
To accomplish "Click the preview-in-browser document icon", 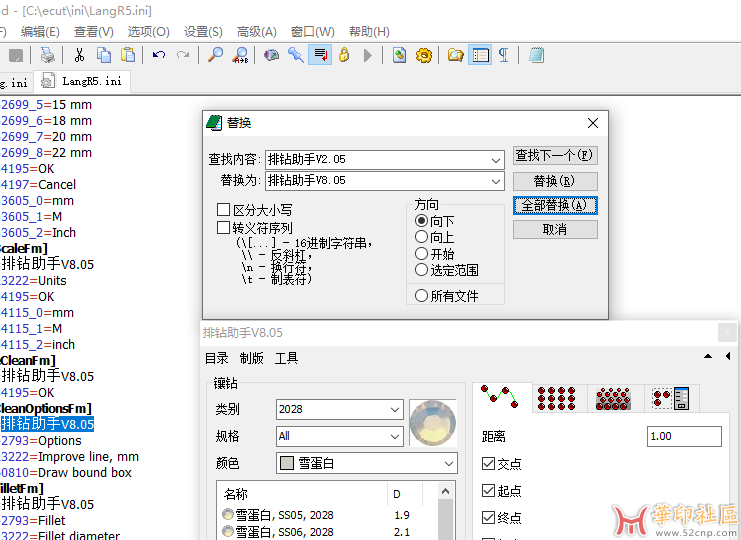I will pyautogui.click(x=399, y=55).
